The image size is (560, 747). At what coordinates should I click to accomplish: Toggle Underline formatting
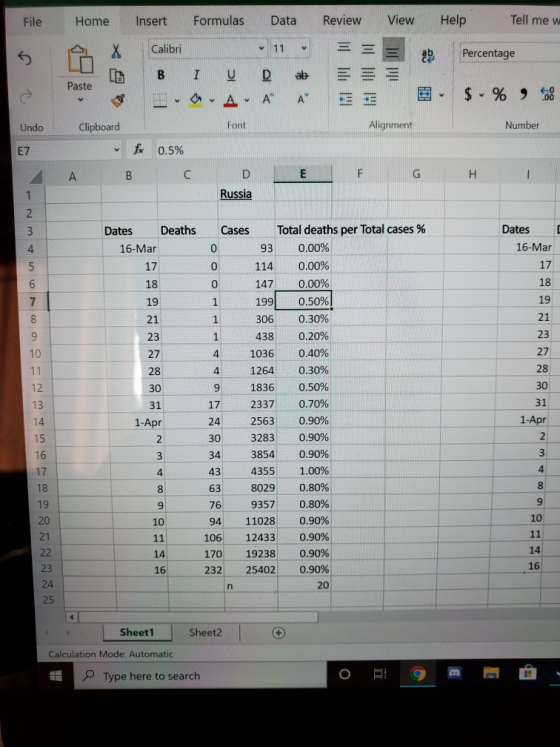(x=231, y=75)
